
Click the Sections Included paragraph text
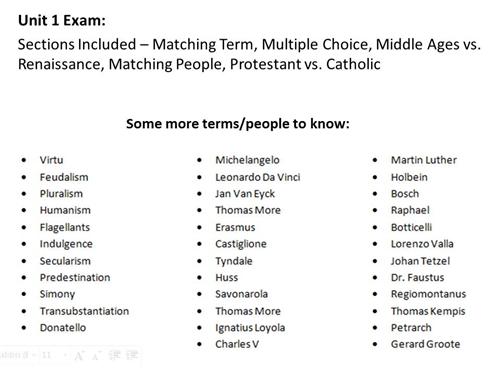(x=249, y=54)
